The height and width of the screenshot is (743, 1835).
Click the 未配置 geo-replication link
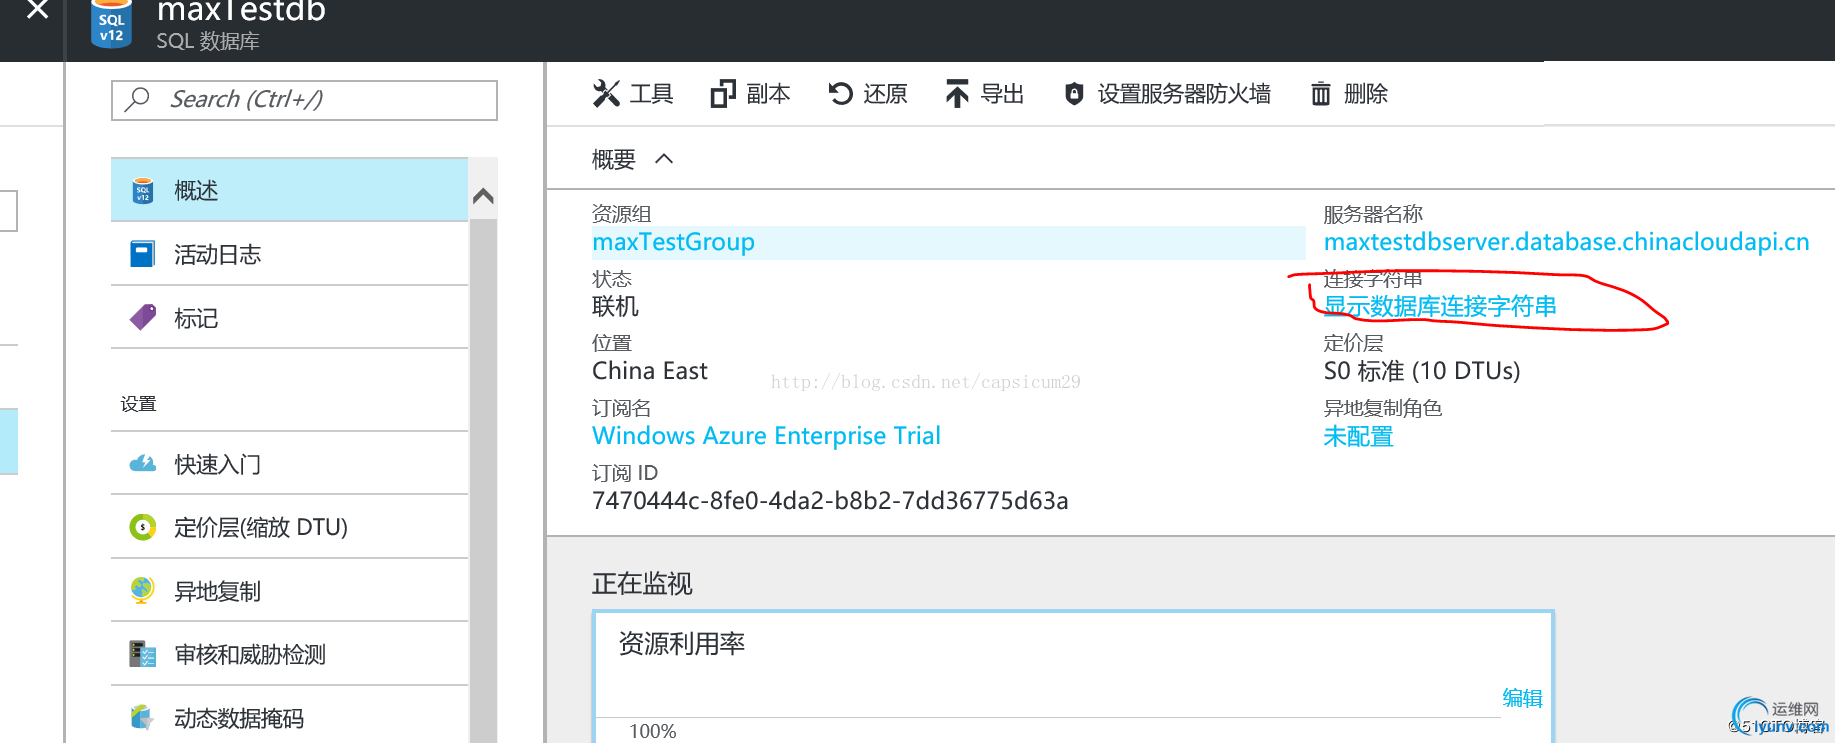point(1358,436)
